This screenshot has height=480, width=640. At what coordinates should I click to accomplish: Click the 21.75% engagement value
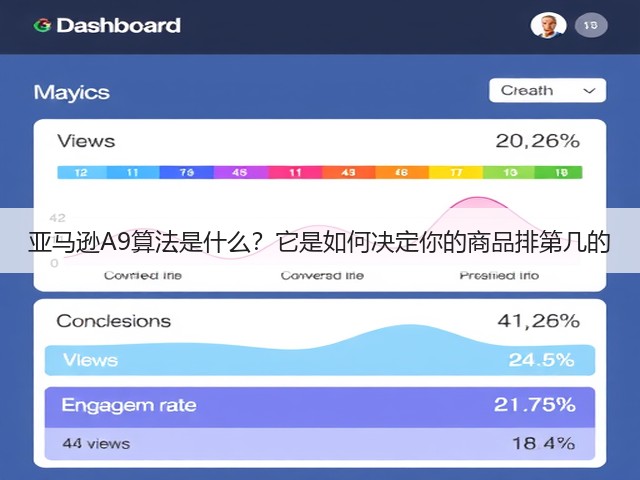tap(535, 405)
